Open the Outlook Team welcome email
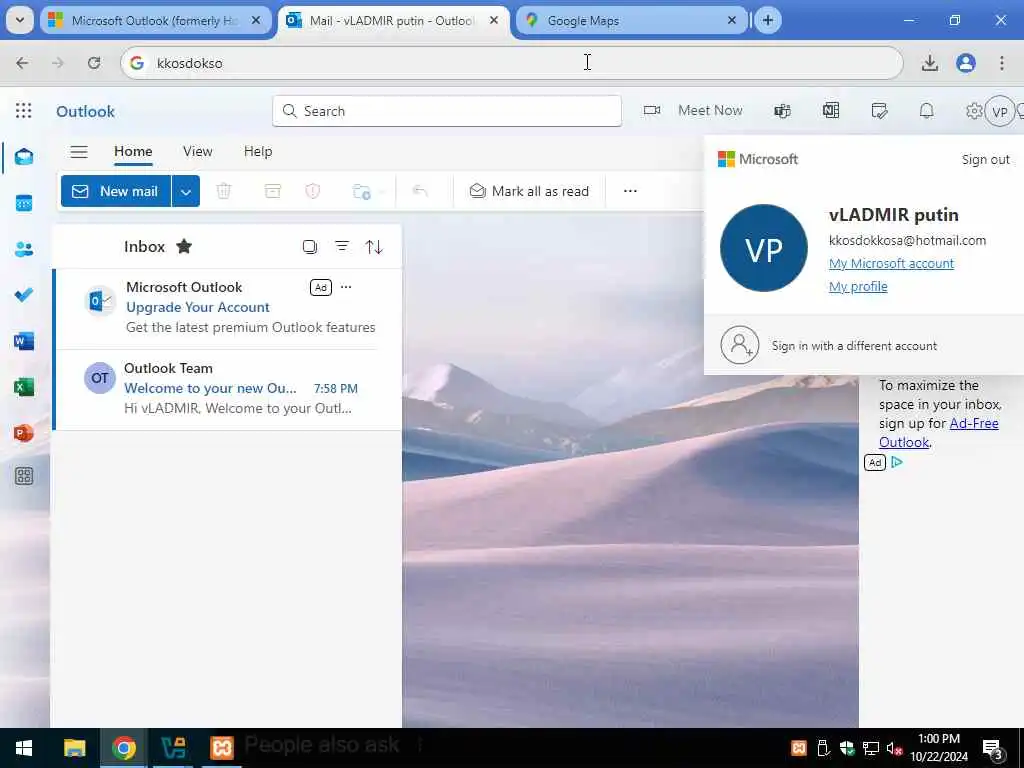This screenshot has height=768, width=1024. point(227,389)
